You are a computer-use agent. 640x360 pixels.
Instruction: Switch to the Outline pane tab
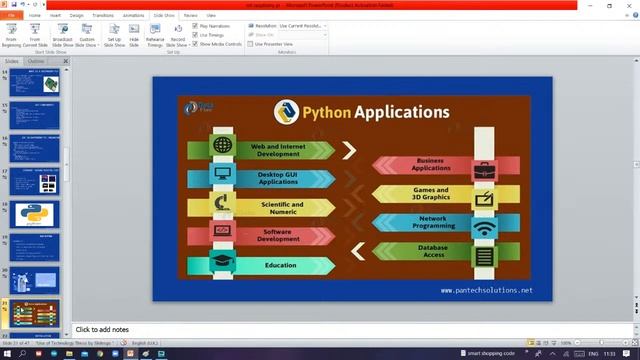[36, 61]
